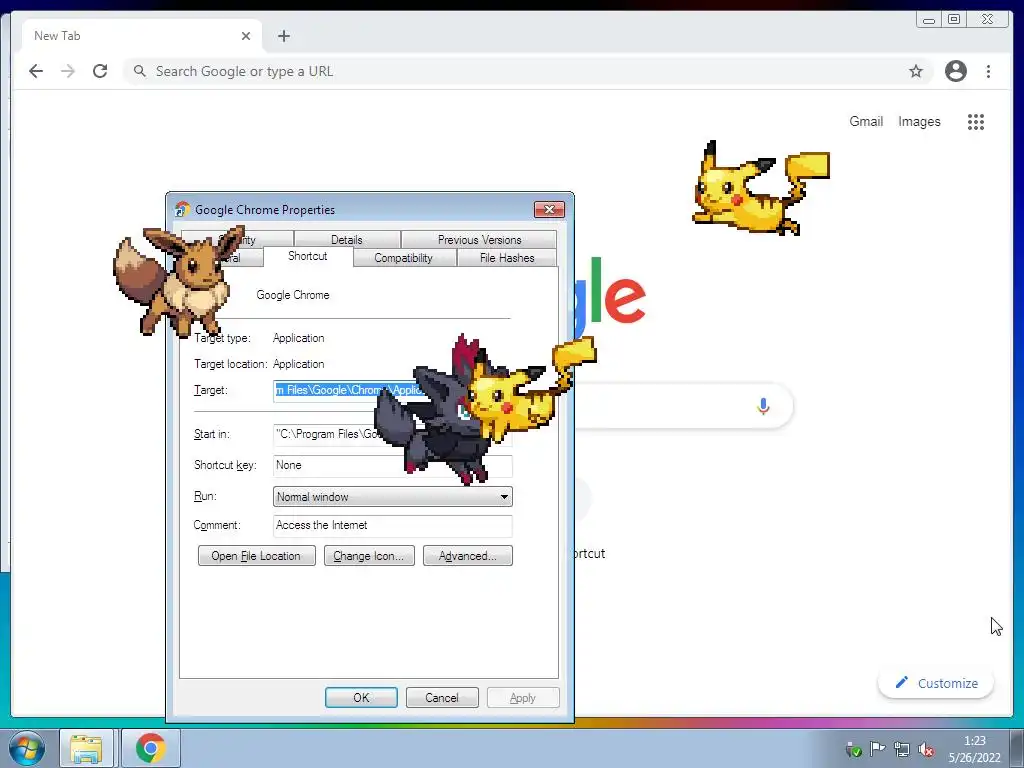This screenshot has width=1024, height=768.
Task: Open Chrome's three-dot menu
Action: (x=988, y=71)
